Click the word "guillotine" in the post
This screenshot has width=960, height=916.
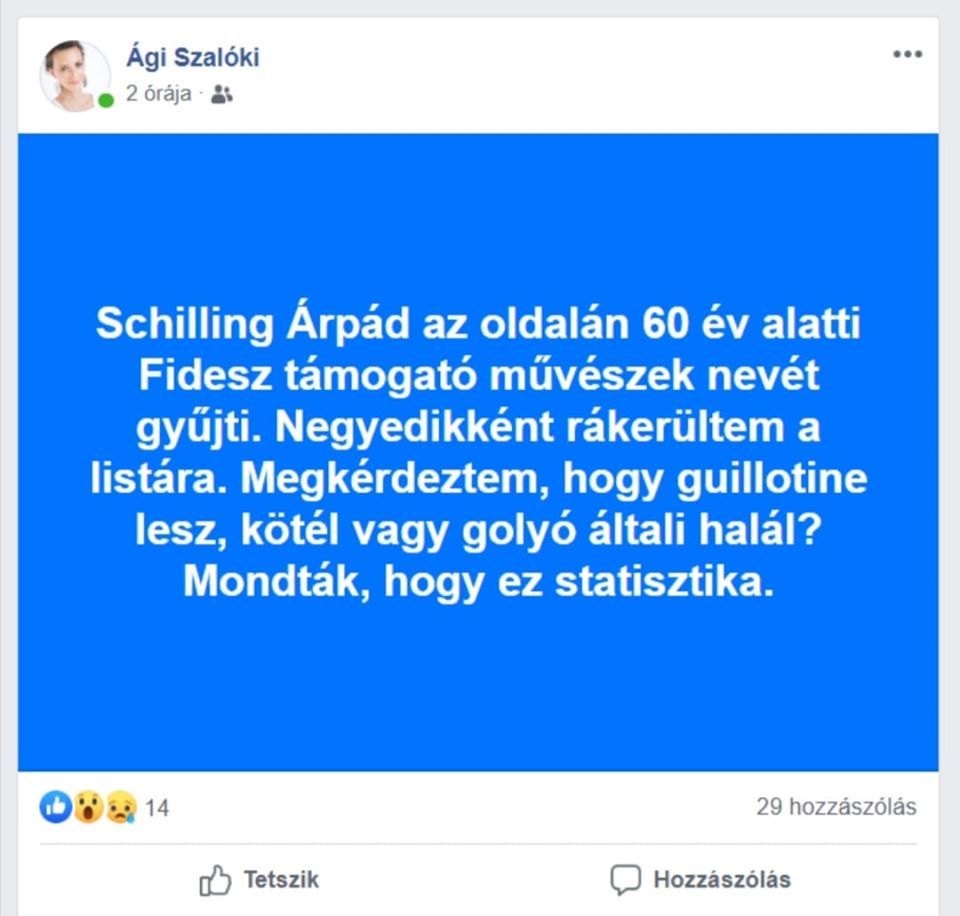click(771, 478)
